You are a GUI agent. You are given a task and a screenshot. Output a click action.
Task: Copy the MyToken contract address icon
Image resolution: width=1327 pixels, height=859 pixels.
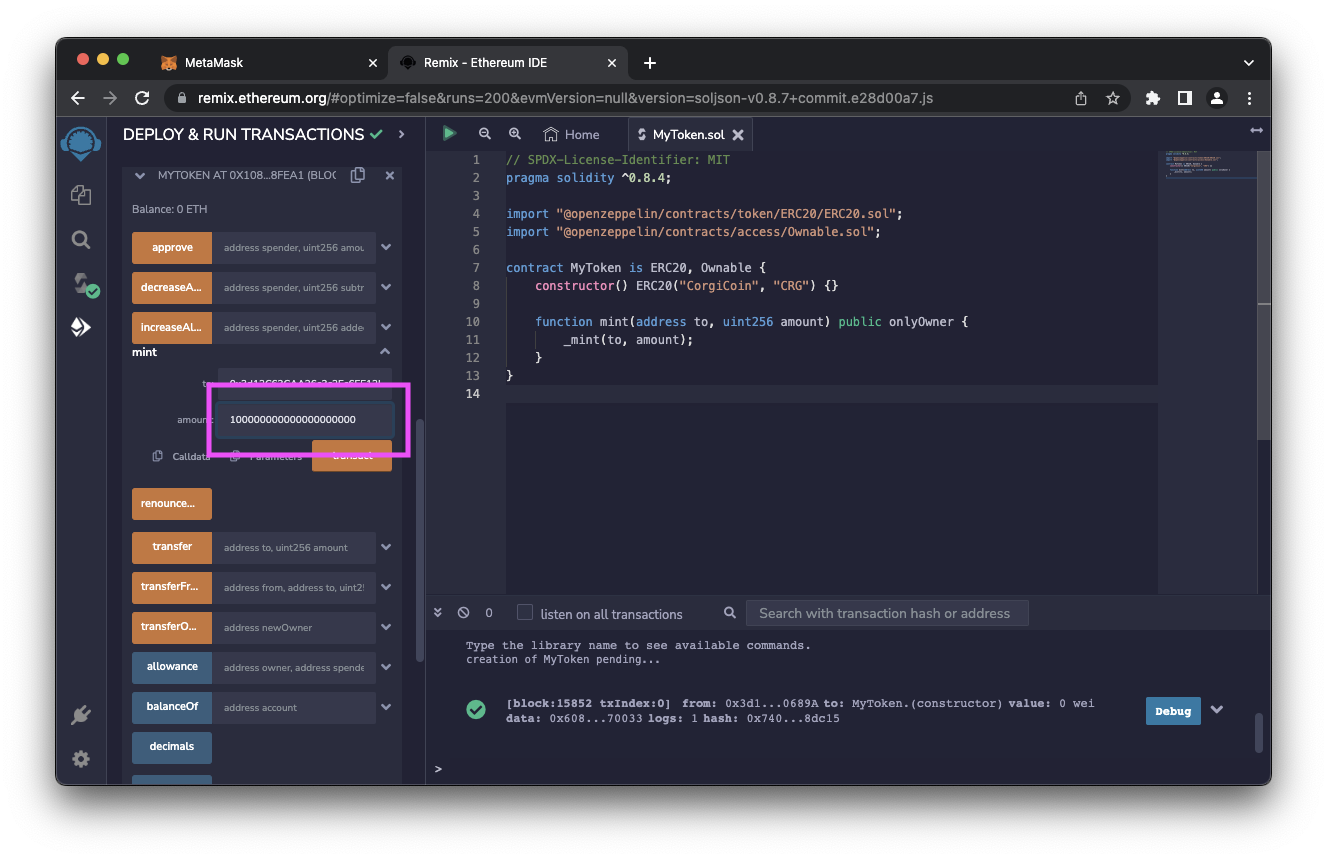pyautogui.click(x=357, y=175)
